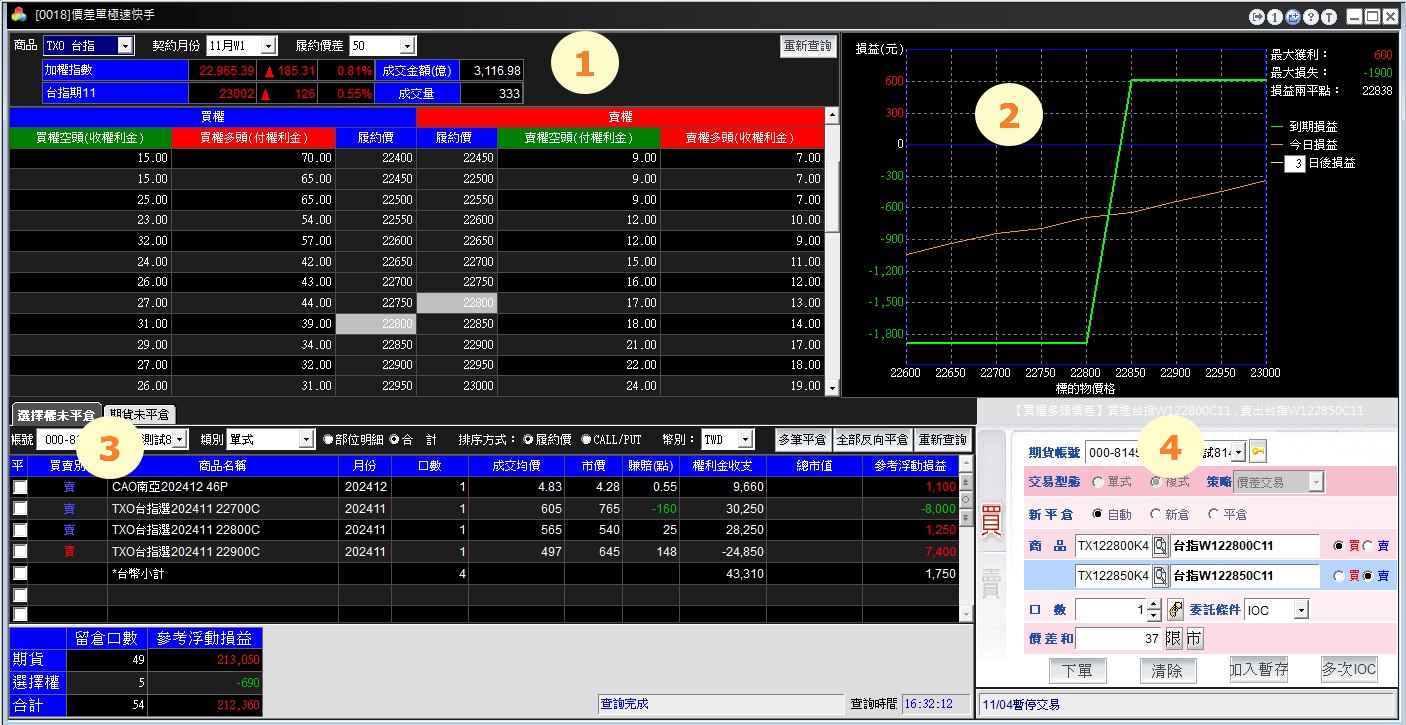
Task: Open the 商品 TXO 台指 dropdown
Action: pyautogui.click(x=125, y=46)
